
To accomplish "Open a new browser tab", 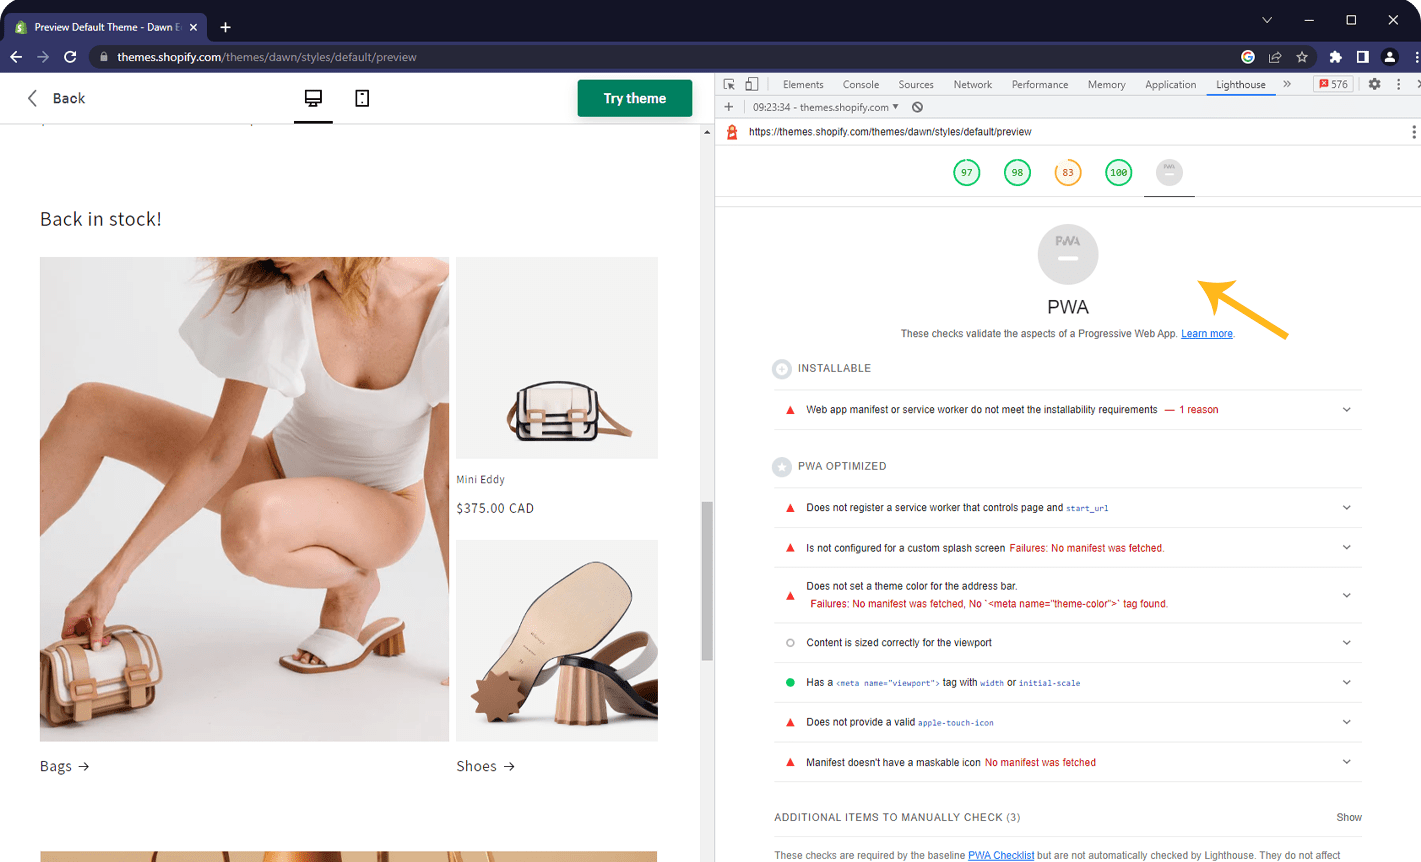I will (x=225, y=27).
